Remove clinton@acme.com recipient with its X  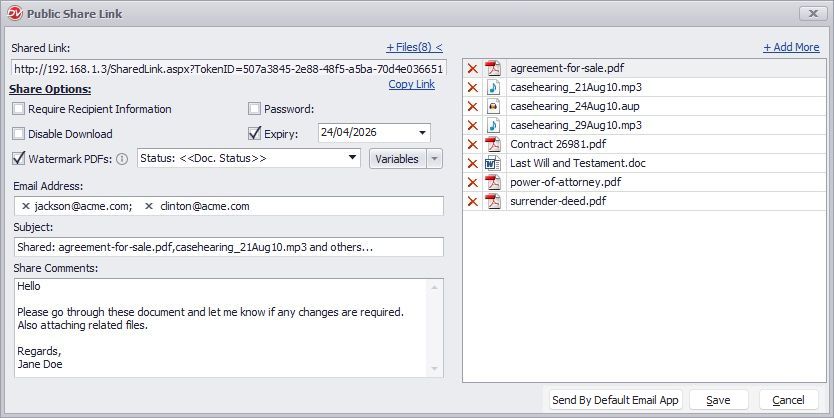coord(149,206)
